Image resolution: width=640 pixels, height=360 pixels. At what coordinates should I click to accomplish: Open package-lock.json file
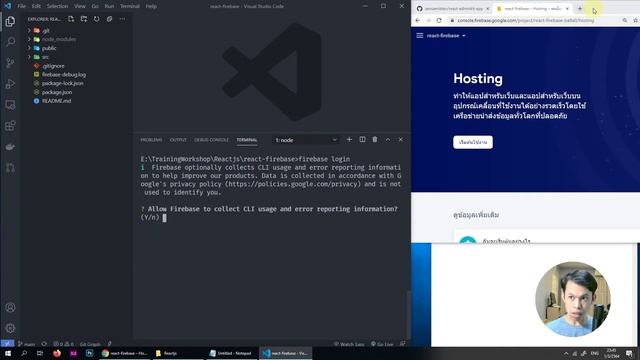tap(62, 83)
